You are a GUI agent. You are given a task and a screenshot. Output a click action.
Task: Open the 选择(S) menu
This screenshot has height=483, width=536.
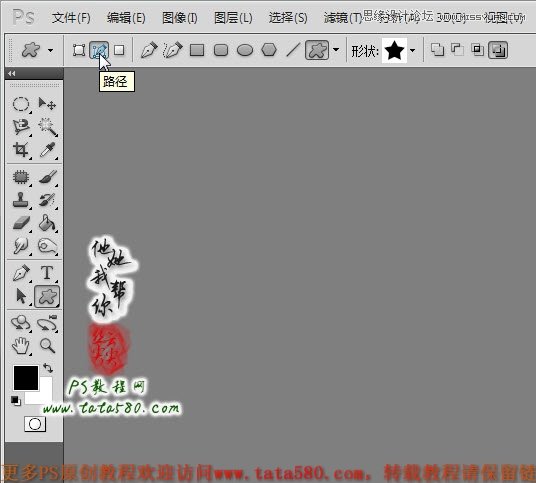coord(288,17)
